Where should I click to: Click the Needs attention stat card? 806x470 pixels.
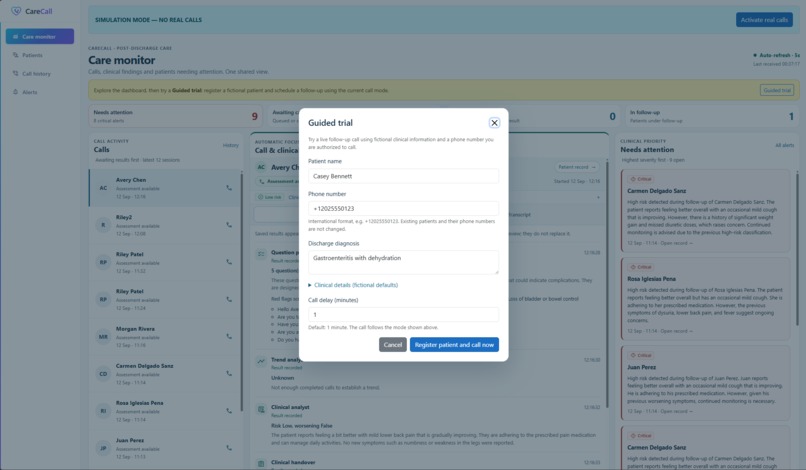175,116
